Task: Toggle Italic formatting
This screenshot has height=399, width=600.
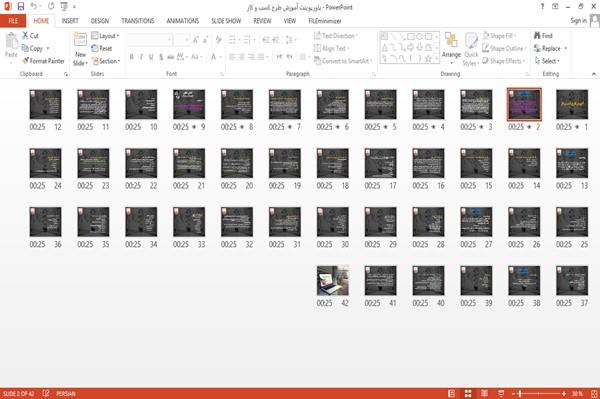Action: click(x=141, y=57)
